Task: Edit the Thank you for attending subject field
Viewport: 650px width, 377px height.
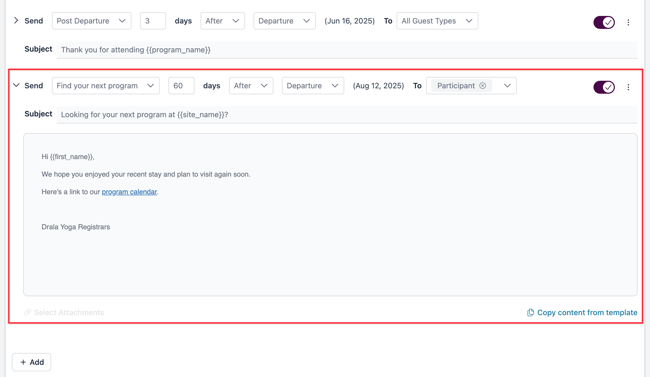Action: [x=347, y=50]
